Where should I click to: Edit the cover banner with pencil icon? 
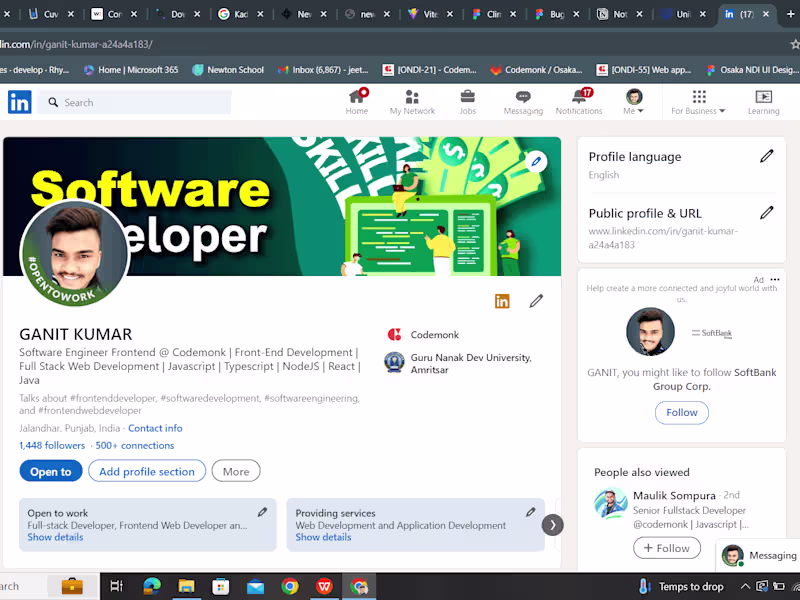point(536,162)
